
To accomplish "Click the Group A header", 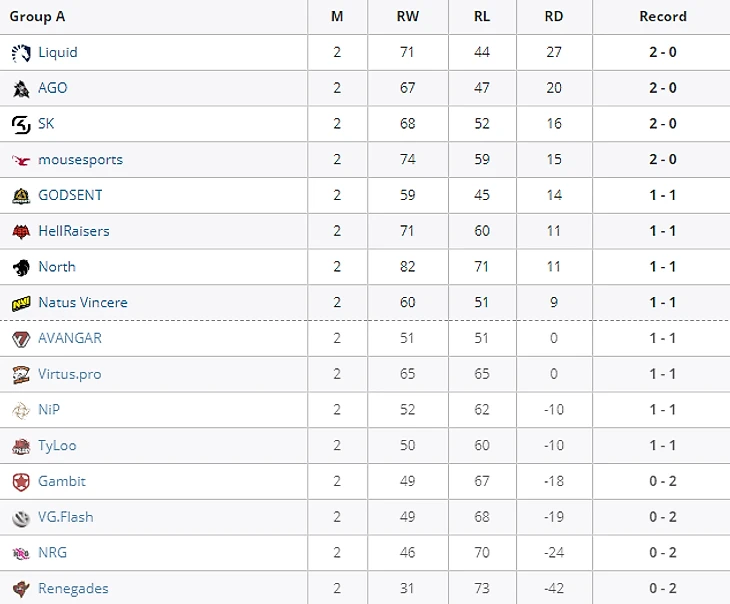I will pyautogui.click(x=37, y=17).
